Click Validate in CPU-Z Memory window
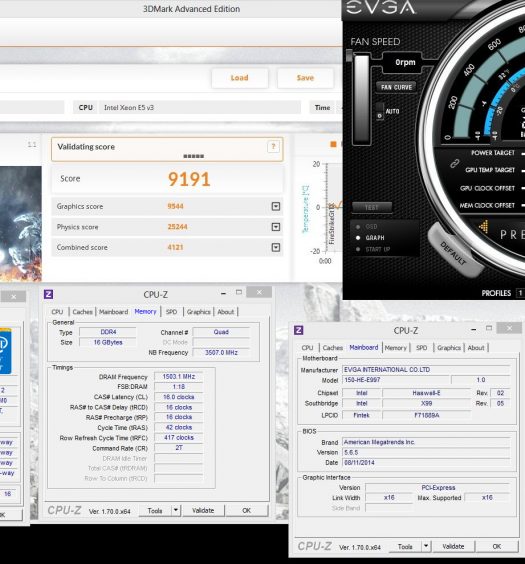525x564 pixels. pos(203,510)
